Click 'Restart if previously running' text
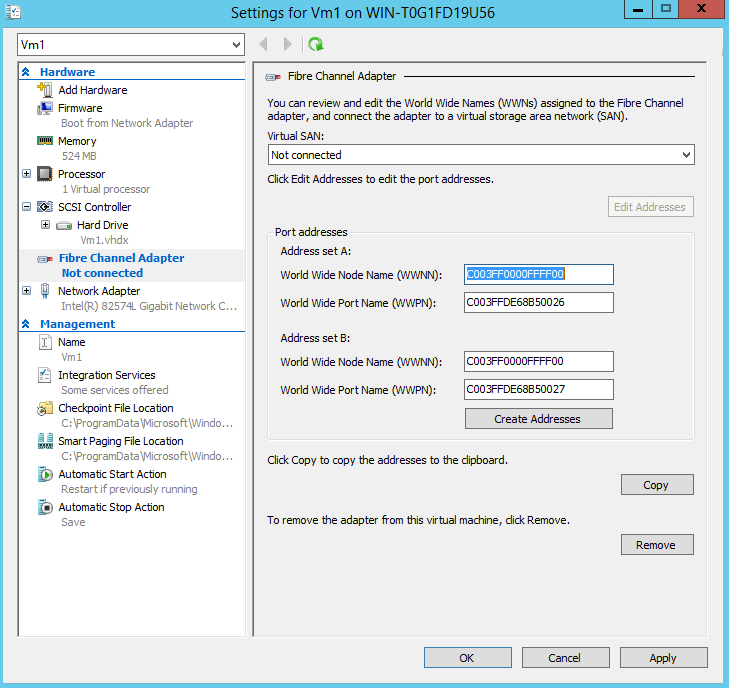Viewport: 729px width, 688px height. click(129, 490)
